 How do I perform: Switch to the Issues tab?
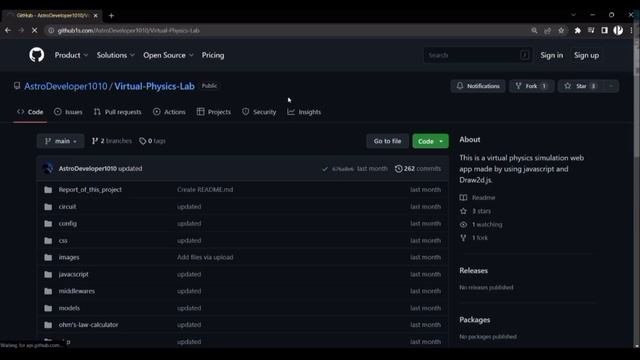click(x=68, y=112)
